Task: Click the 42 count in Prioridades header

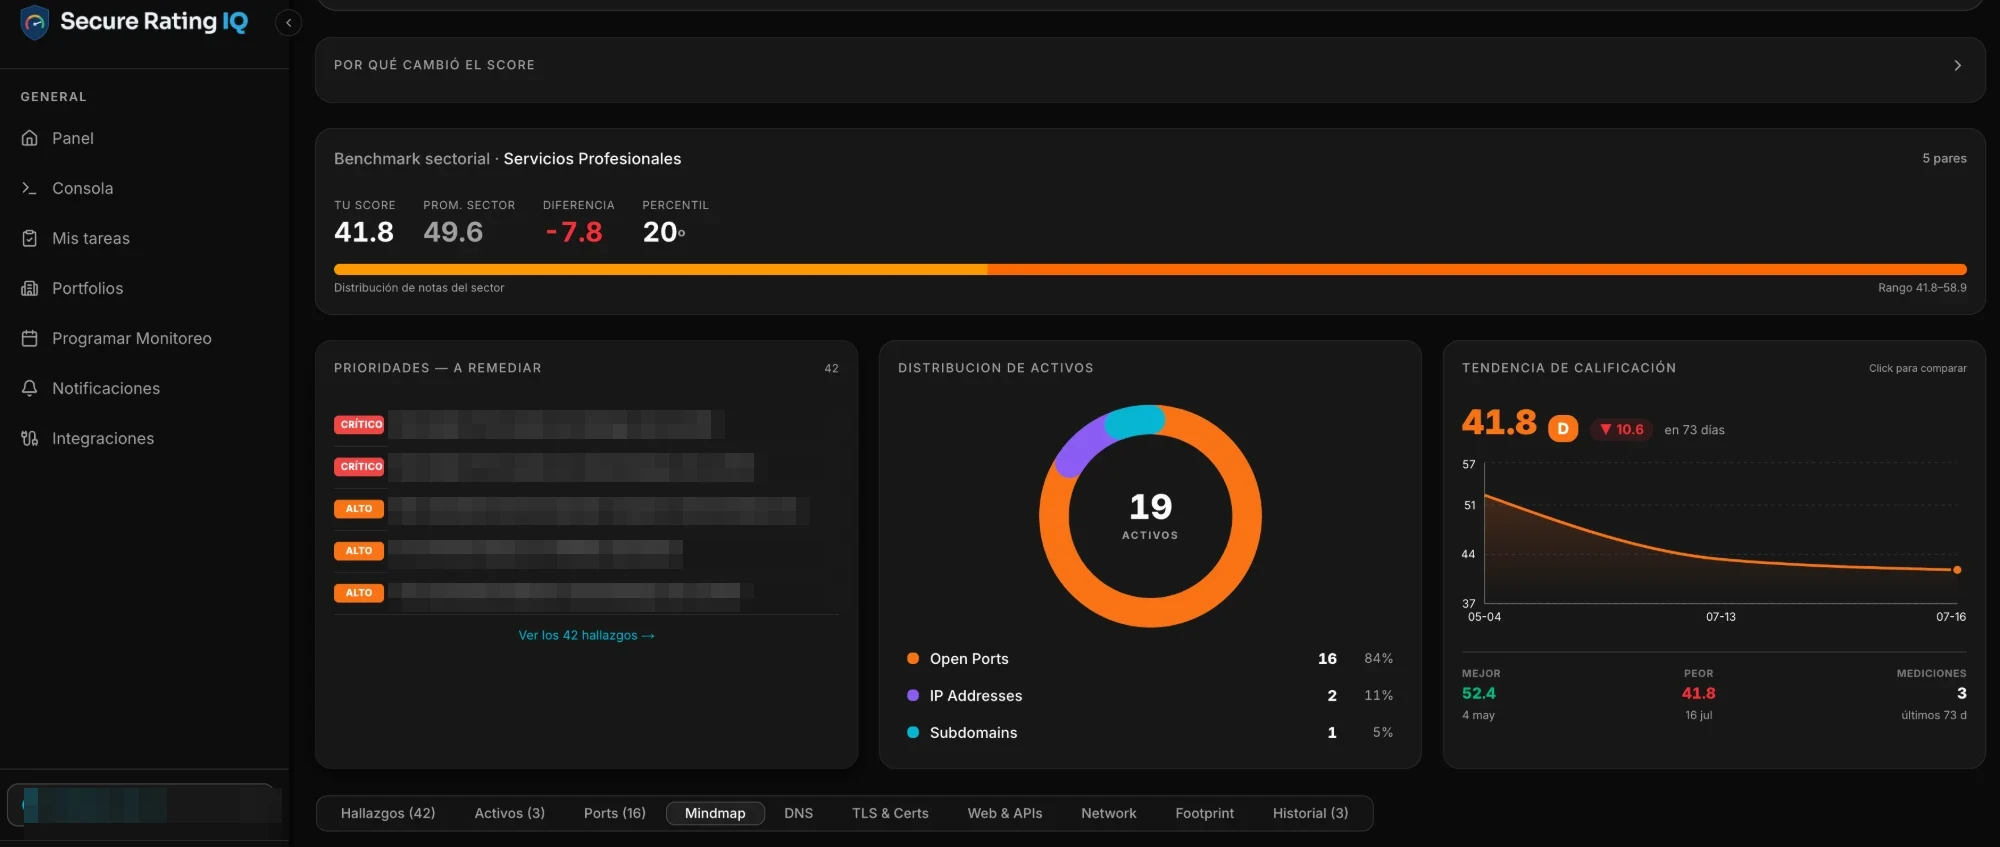Action: 831,368
